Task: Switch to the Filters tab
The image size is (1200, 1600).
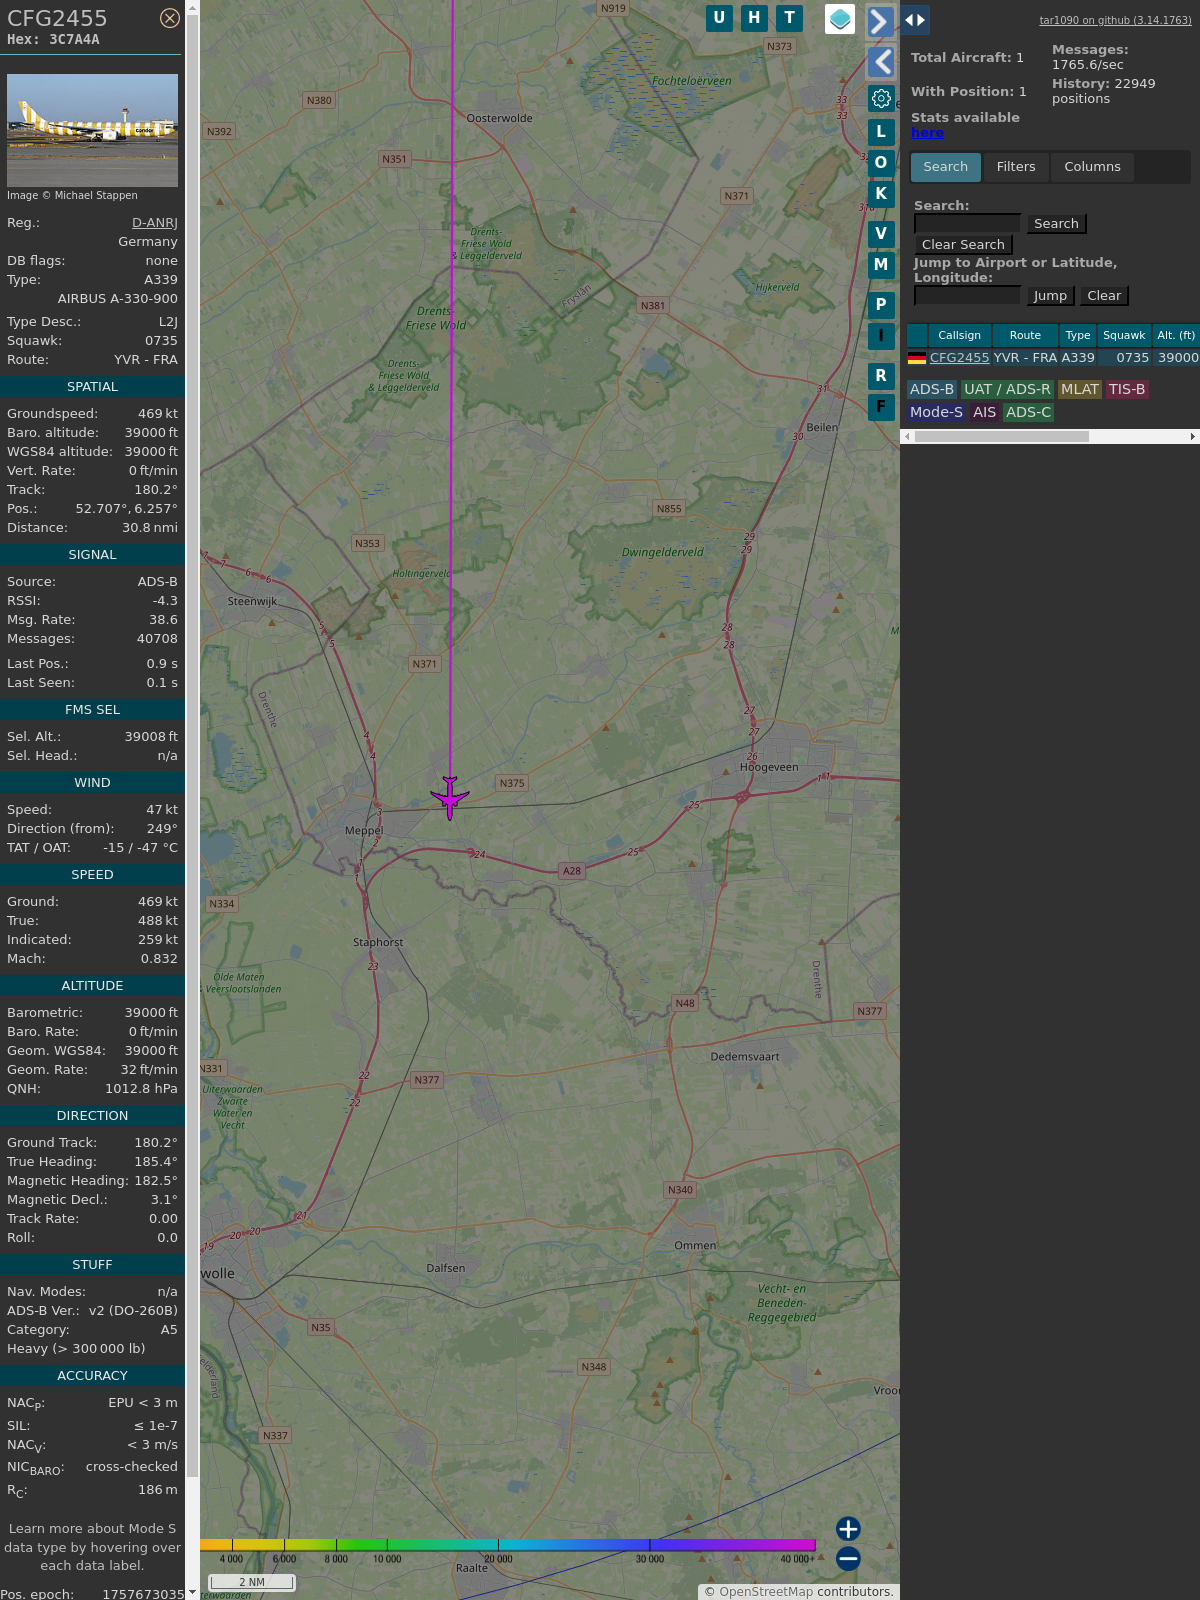Action: pyautogui.click(x=1016, y=167)
